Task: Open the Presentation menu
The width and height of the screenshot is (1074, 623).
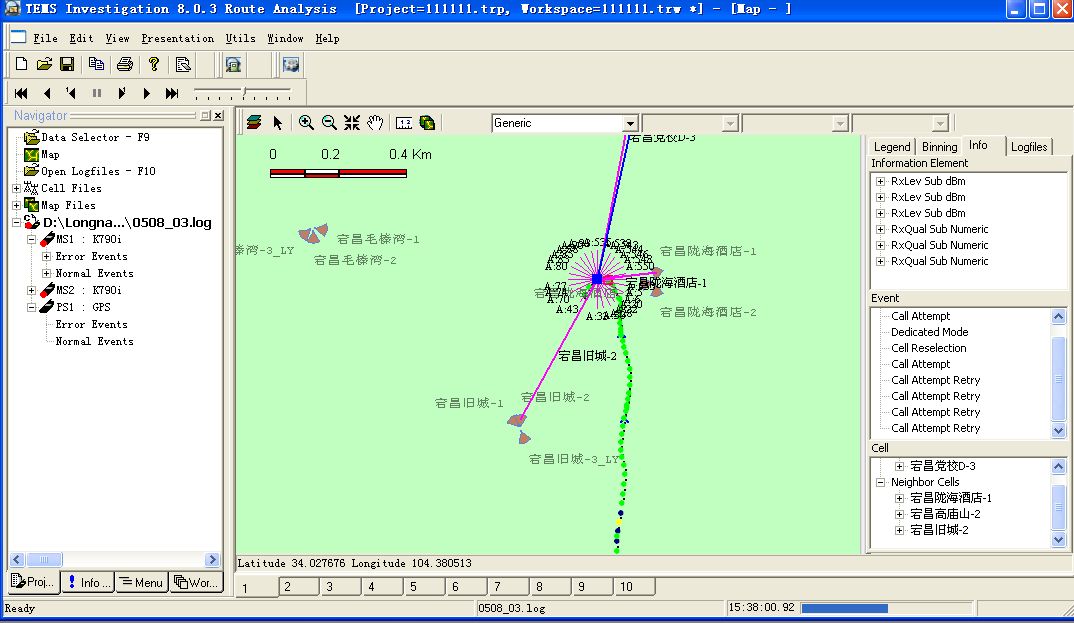Action: 177,38
